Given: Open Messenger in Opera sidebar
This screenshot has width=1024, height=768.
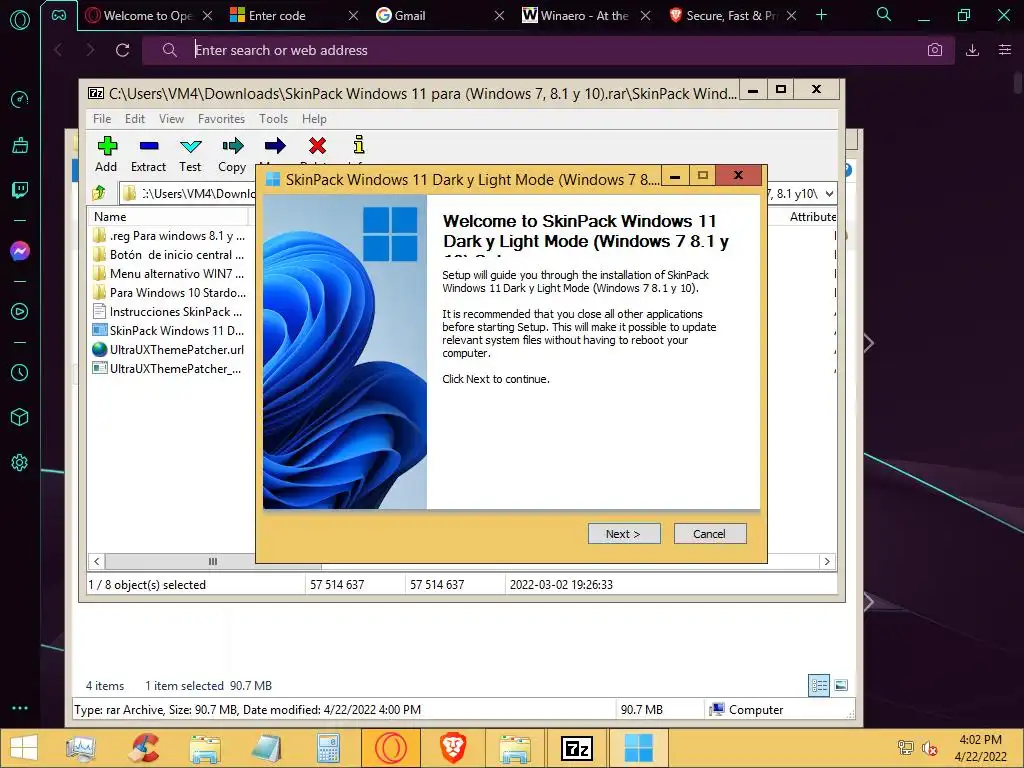Looking at the screenshot, I should pos(20,251).
